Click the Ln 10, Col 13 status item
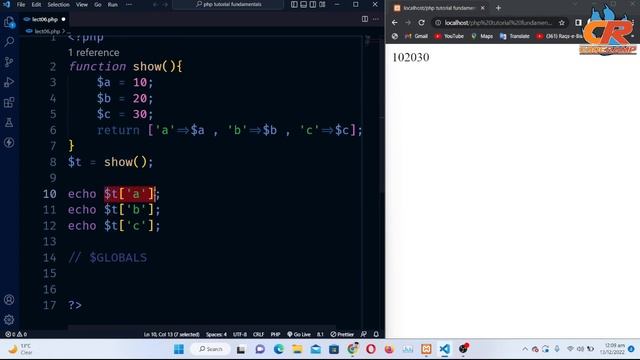The image size is (640, 360). tap(171, 334)
